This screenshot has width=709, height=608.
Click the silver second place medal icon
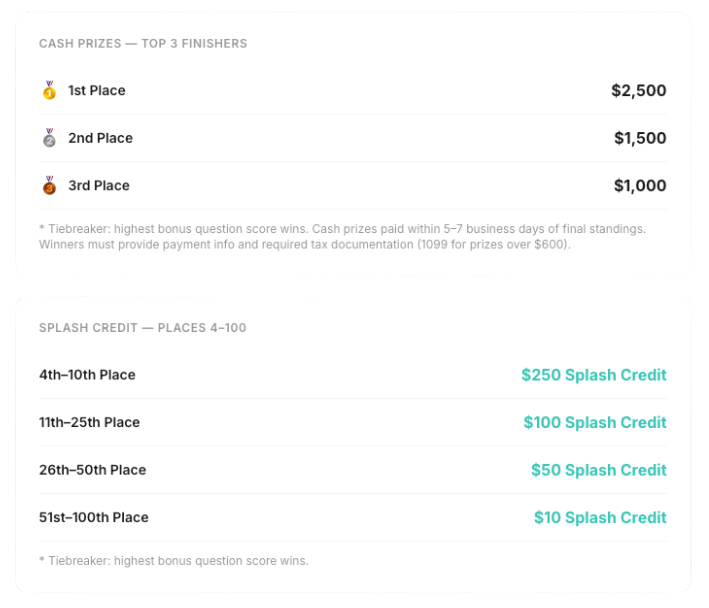point(49,138)
